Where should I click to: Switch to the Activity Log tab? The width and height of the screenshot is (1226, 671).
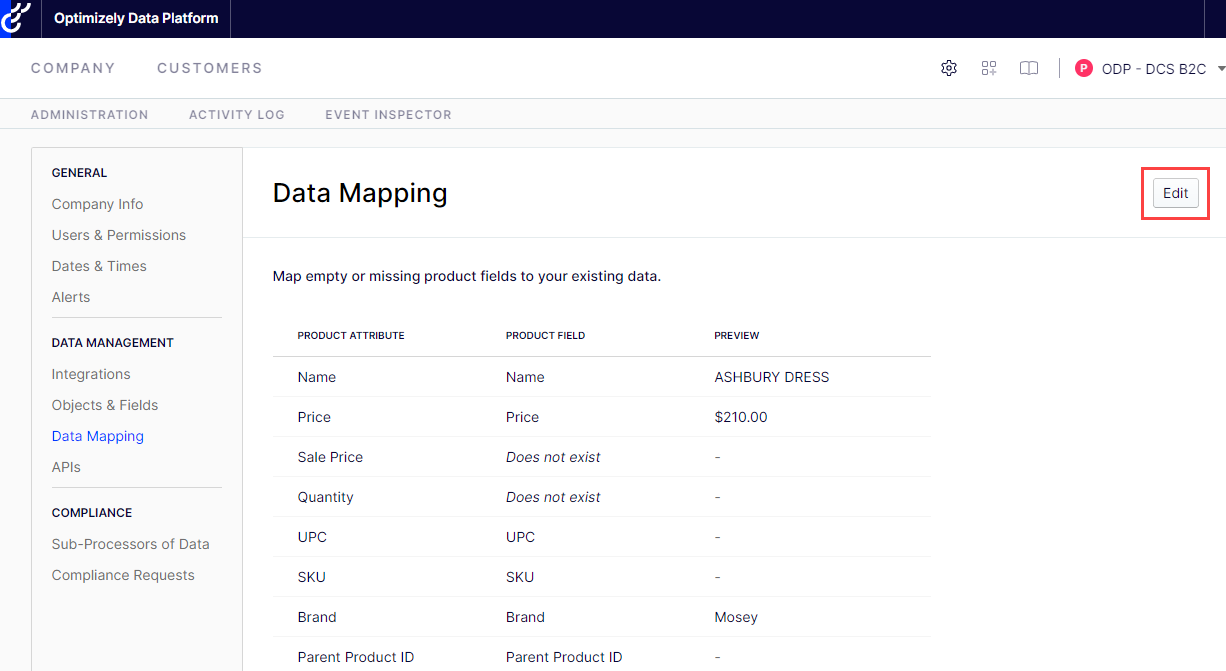(236, 115)
